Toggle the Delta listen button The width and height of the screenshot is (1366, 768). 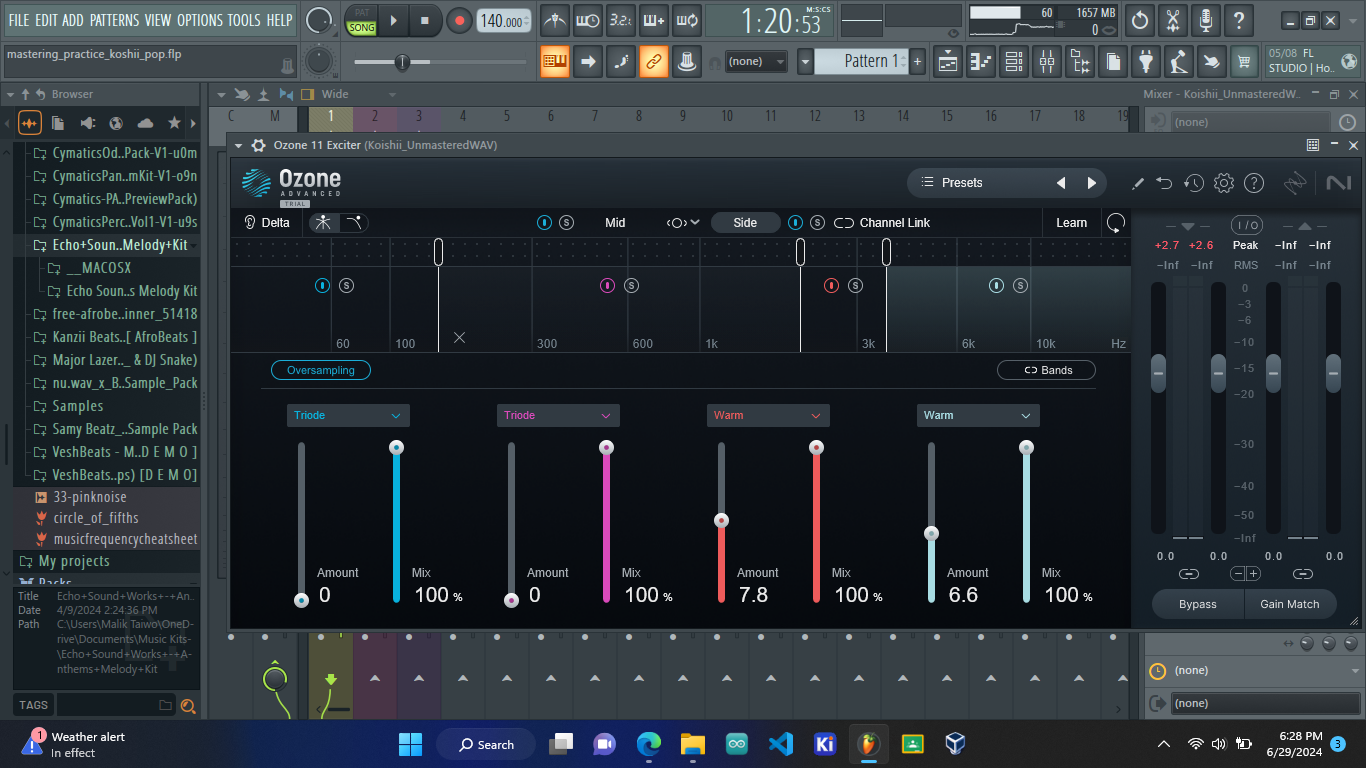[x=267, y=223]
